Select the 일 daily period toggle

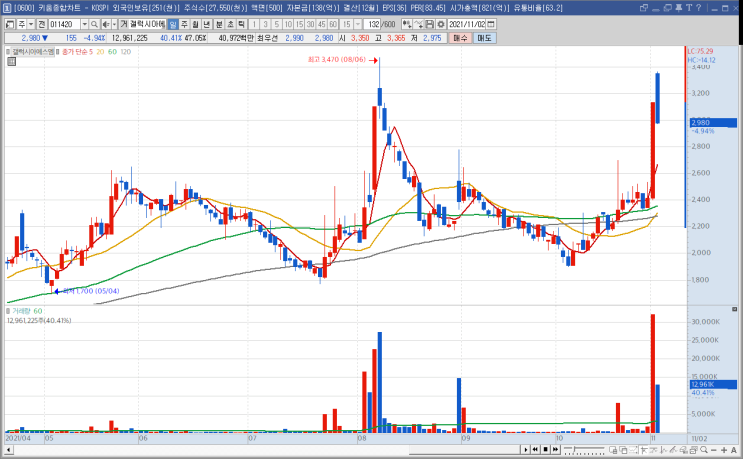coord(173,24)
